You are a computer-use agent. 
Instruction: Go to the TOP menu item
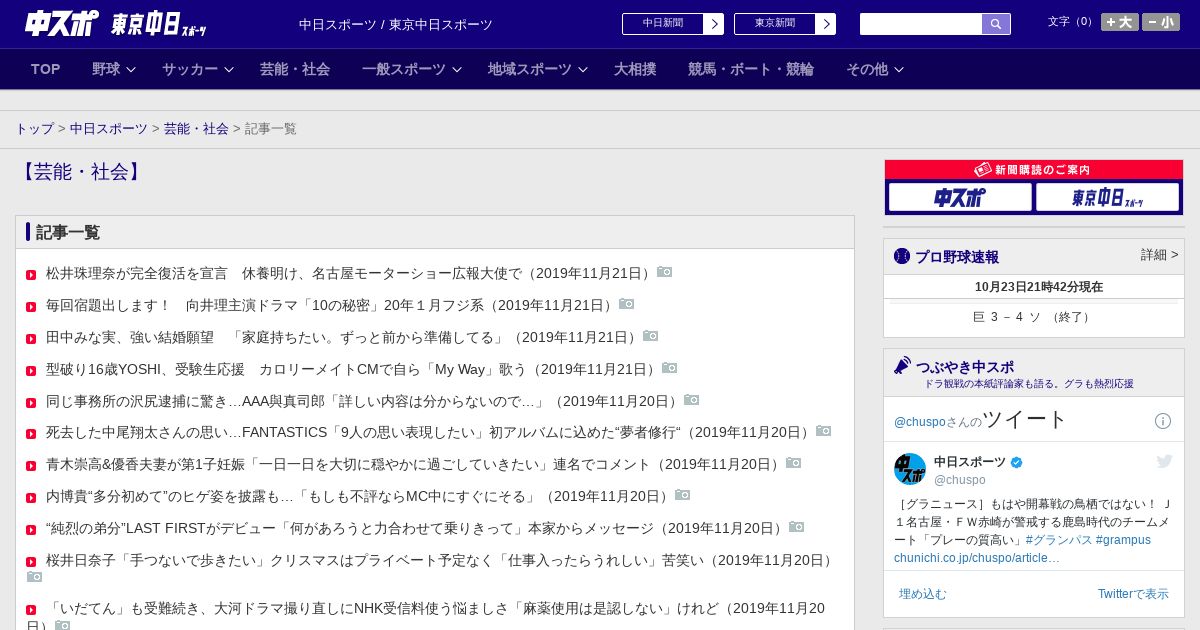[x=46, y=69]
